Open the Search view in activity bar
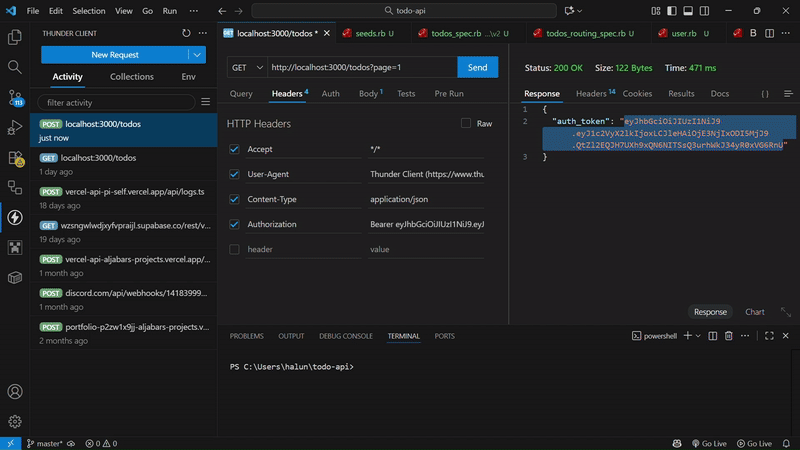 [x=15, y=67]
